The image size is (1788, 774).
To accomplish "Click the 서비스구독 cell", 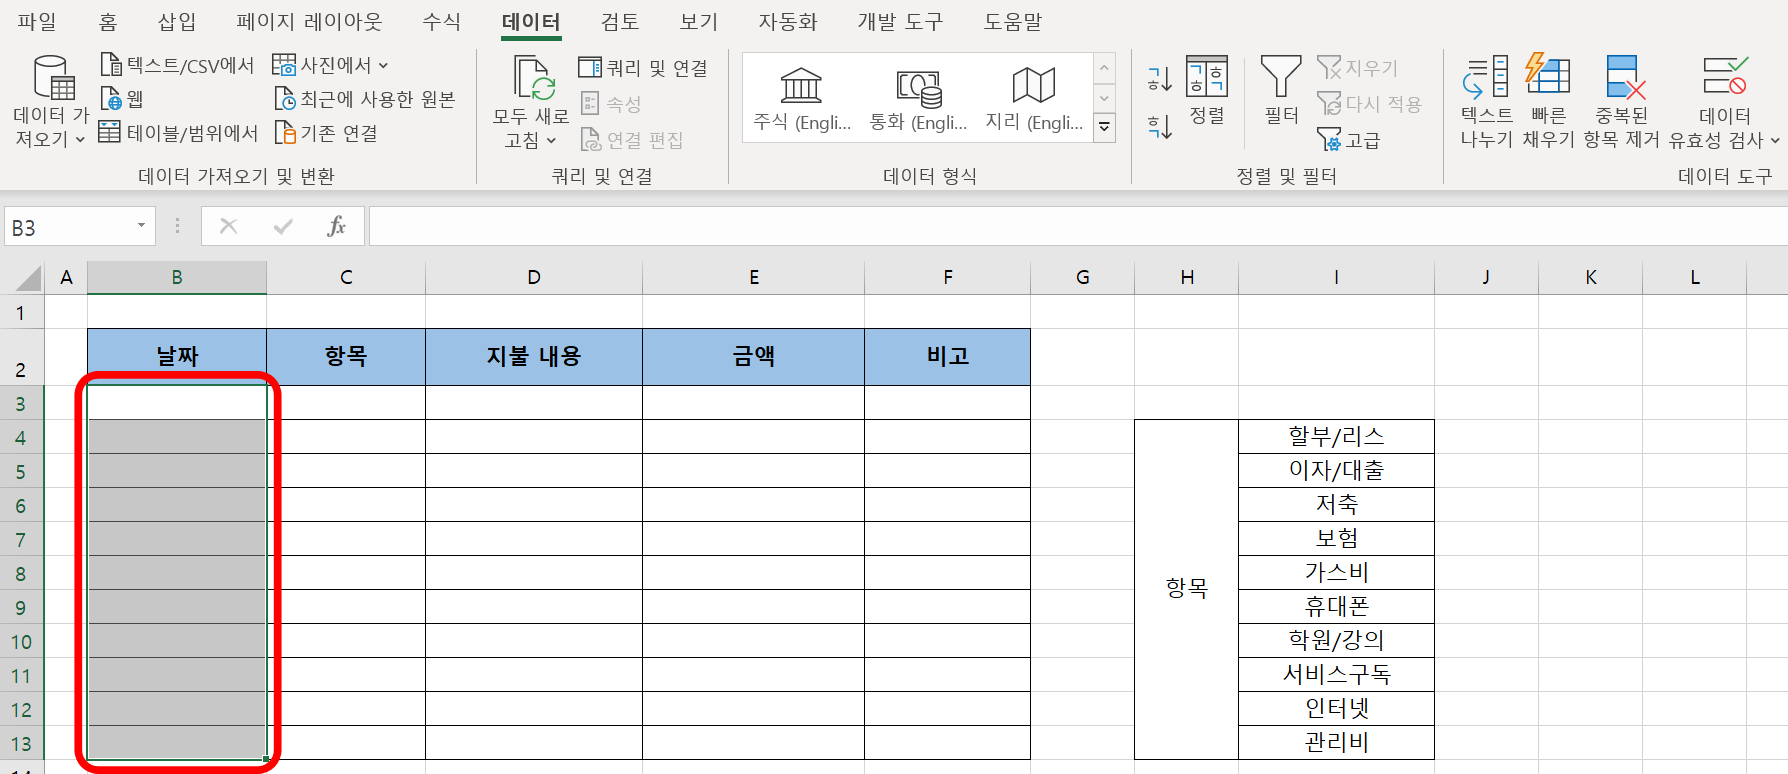I will coord(1336,675).
